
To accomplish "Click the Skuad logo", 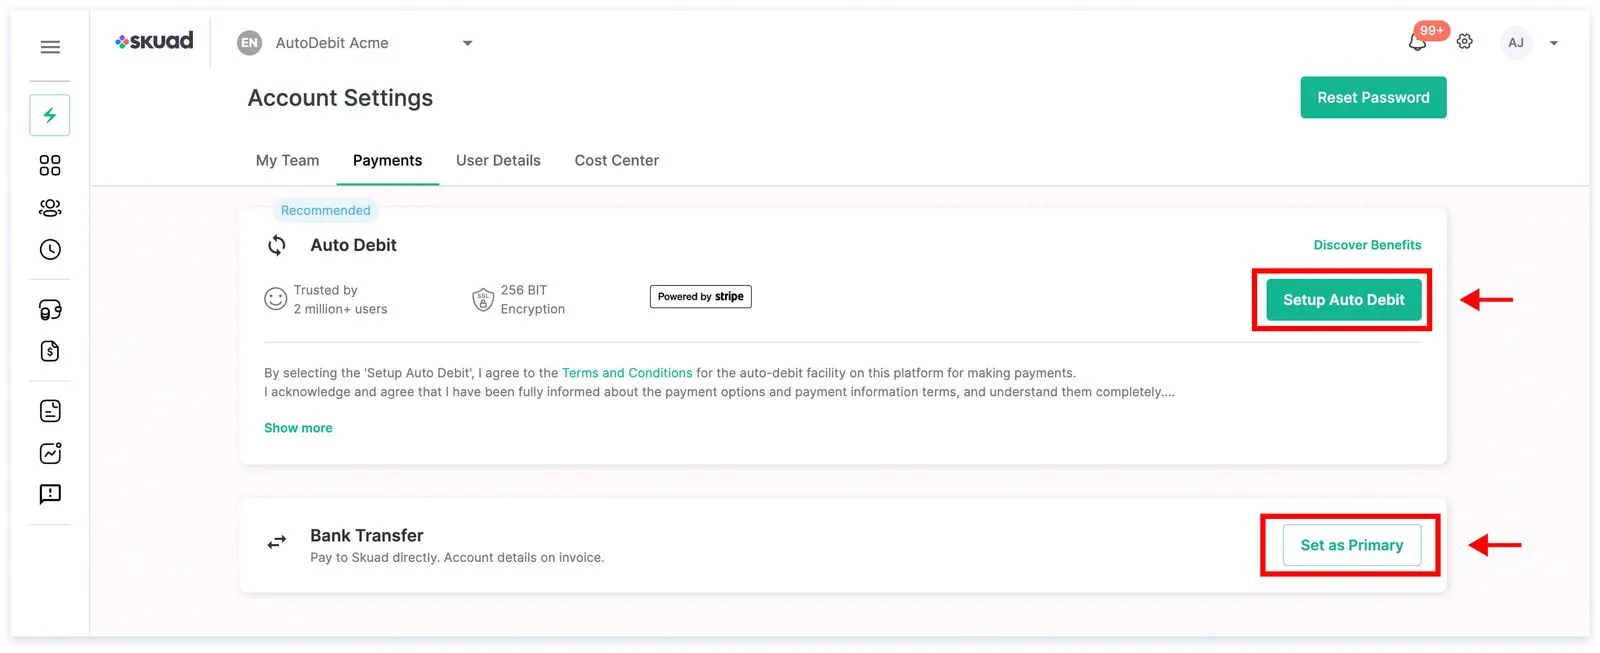I will point(154,41).
